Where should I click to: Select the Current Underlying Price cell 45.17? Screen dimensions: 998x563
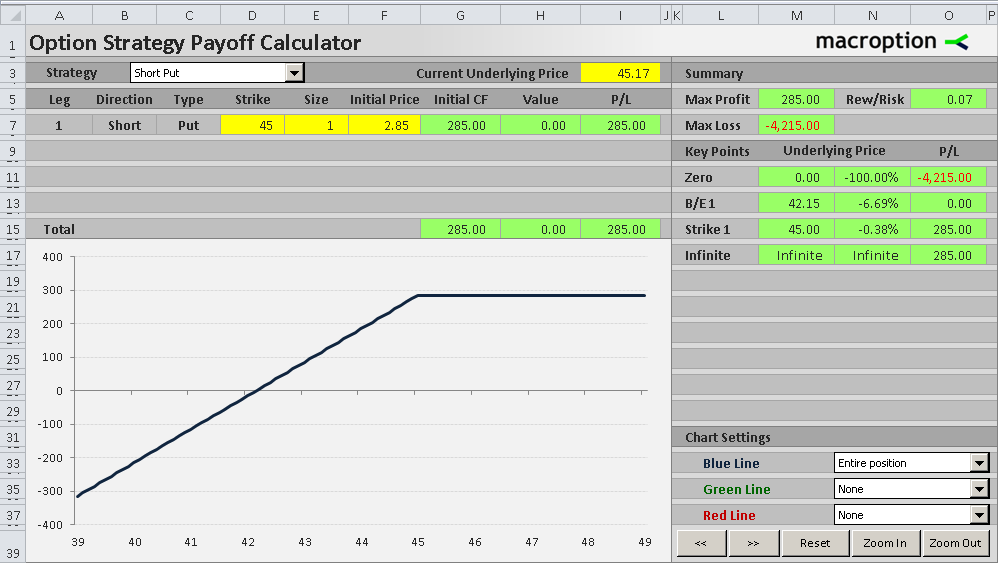620,73
